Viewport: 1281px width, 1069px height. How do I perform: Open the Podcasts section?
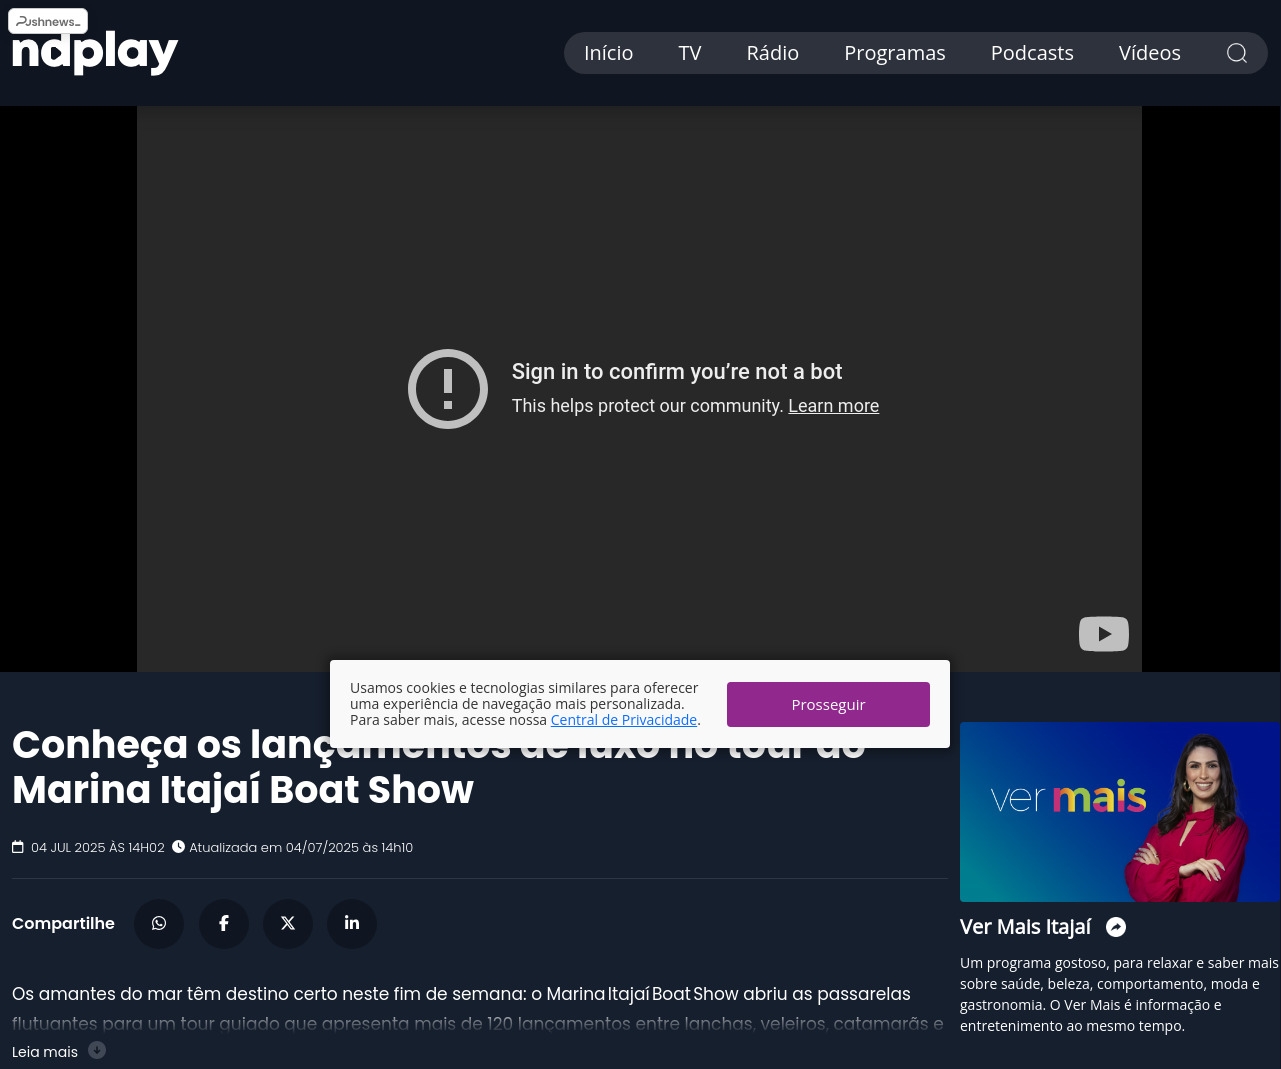coord(1031,53)
